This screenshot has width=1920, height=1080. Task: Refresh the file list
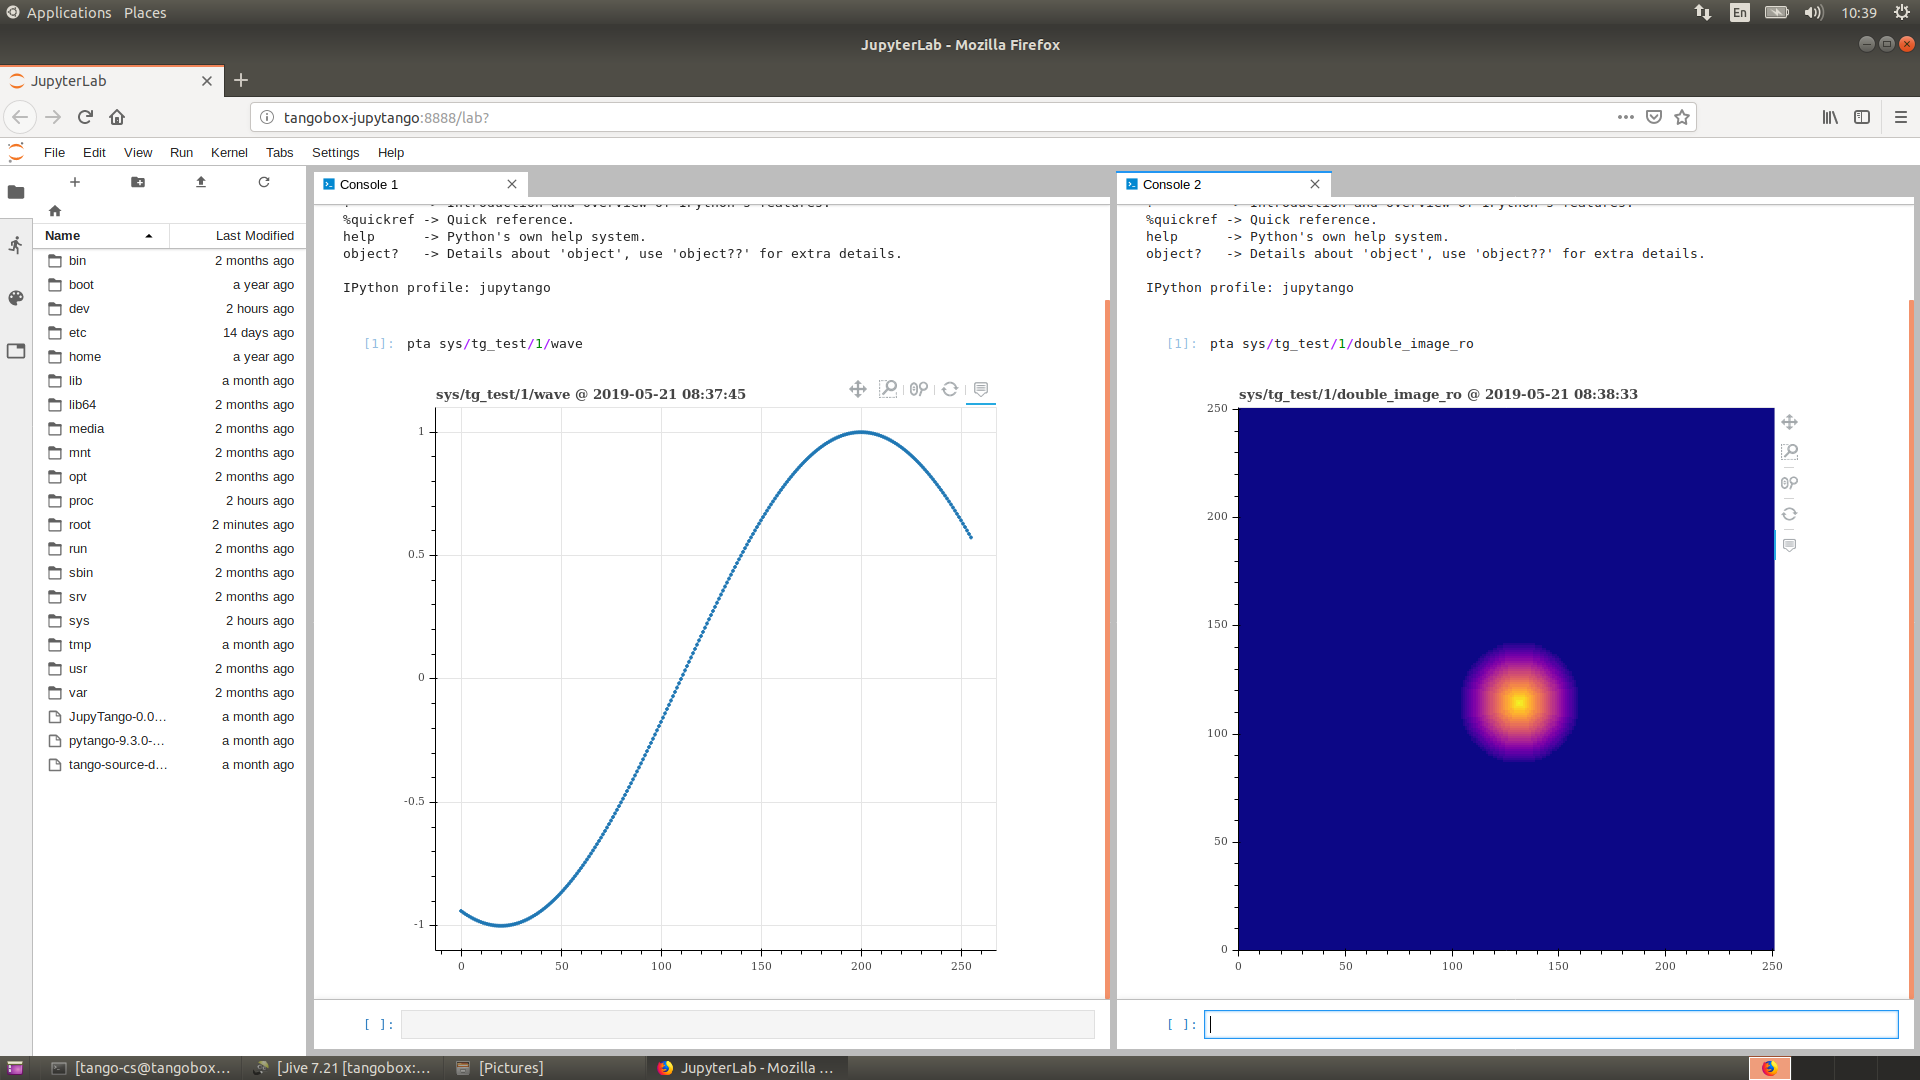(x=264, y=182)
